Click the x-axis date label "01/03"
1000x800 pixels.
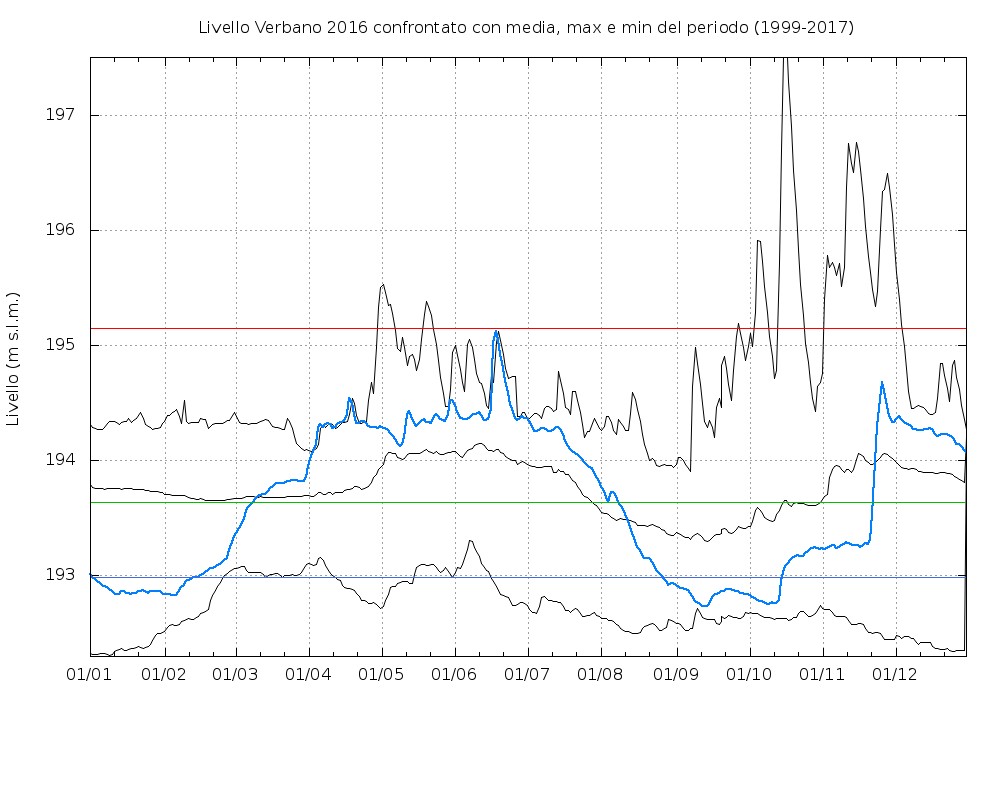235,674
